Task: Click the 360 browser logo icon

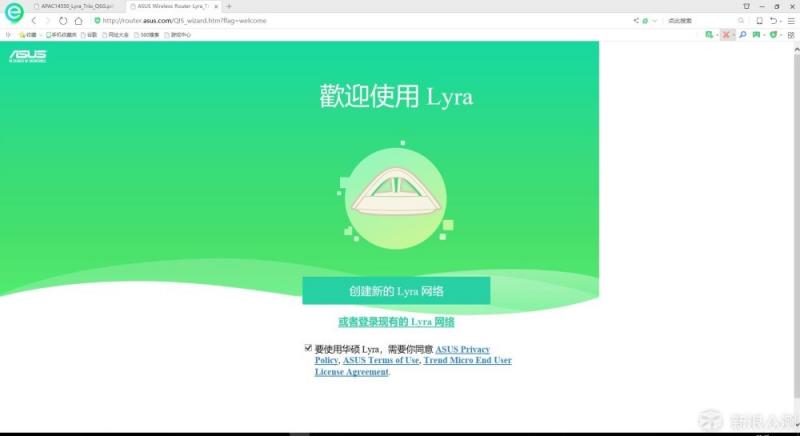Action: pos(14,12)
